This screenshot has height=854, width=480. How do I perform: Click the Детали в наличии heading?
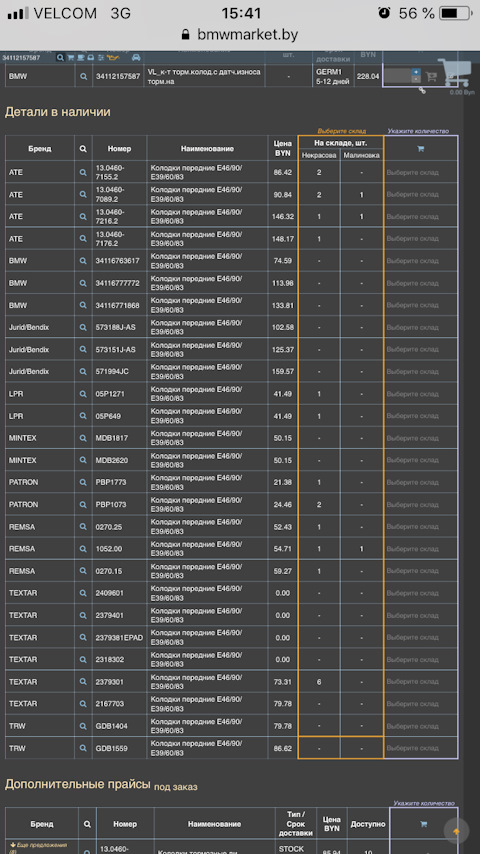pyautogui.click(x=58, y=112)
